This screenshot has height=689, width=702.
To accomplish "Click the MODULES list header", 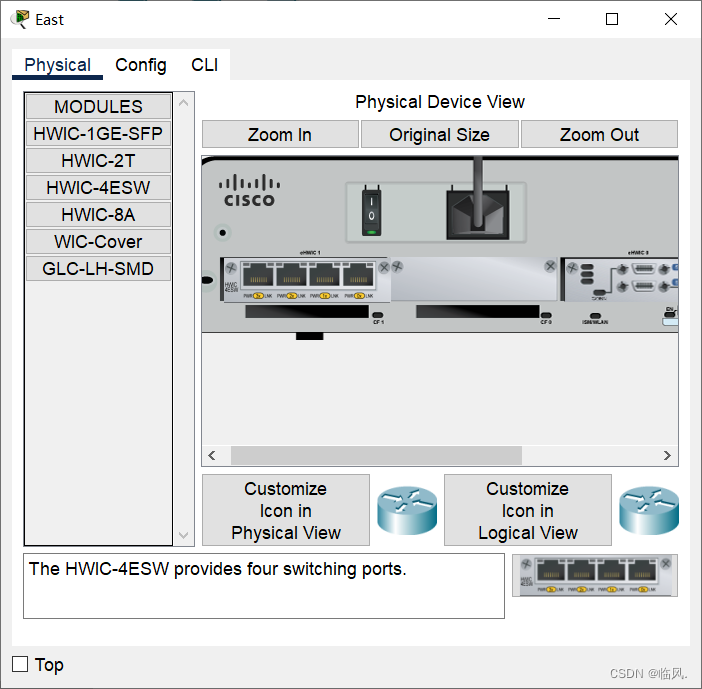I will [98, 107].
